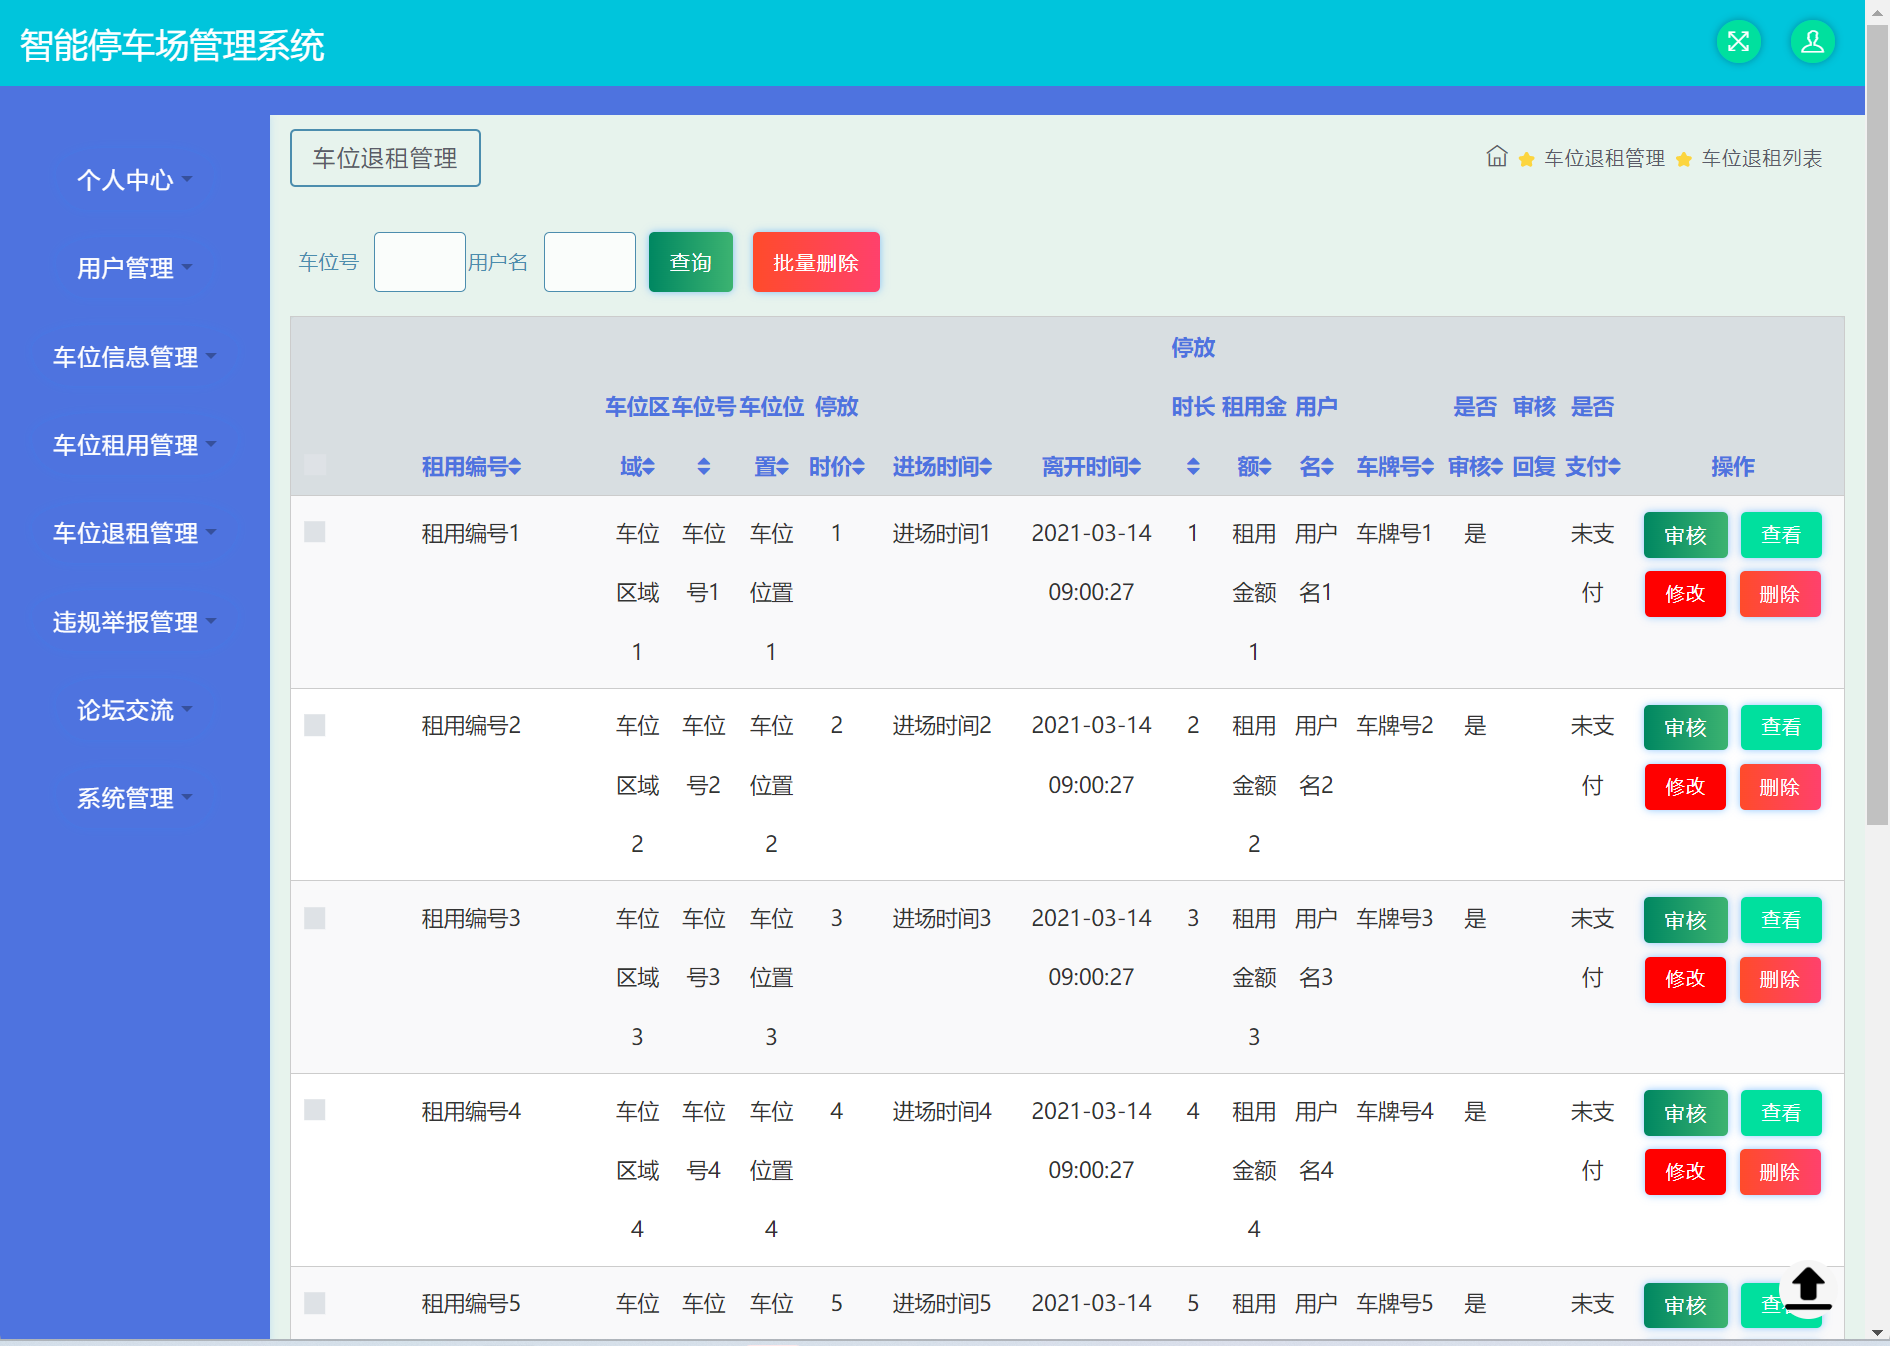Expand the 违规举报管理 sidebar menu
This screenshot has width=1890, height=1346.
tap(134, 622)
